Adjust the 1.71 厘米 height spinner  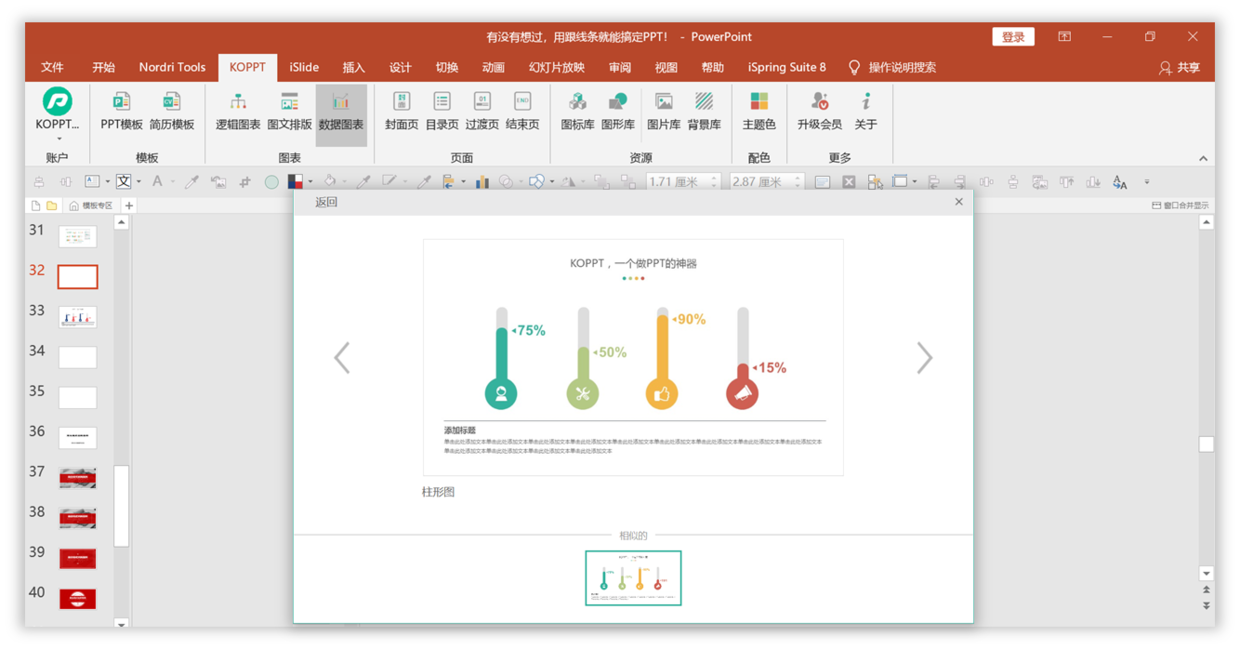click(x=714, y=181)
